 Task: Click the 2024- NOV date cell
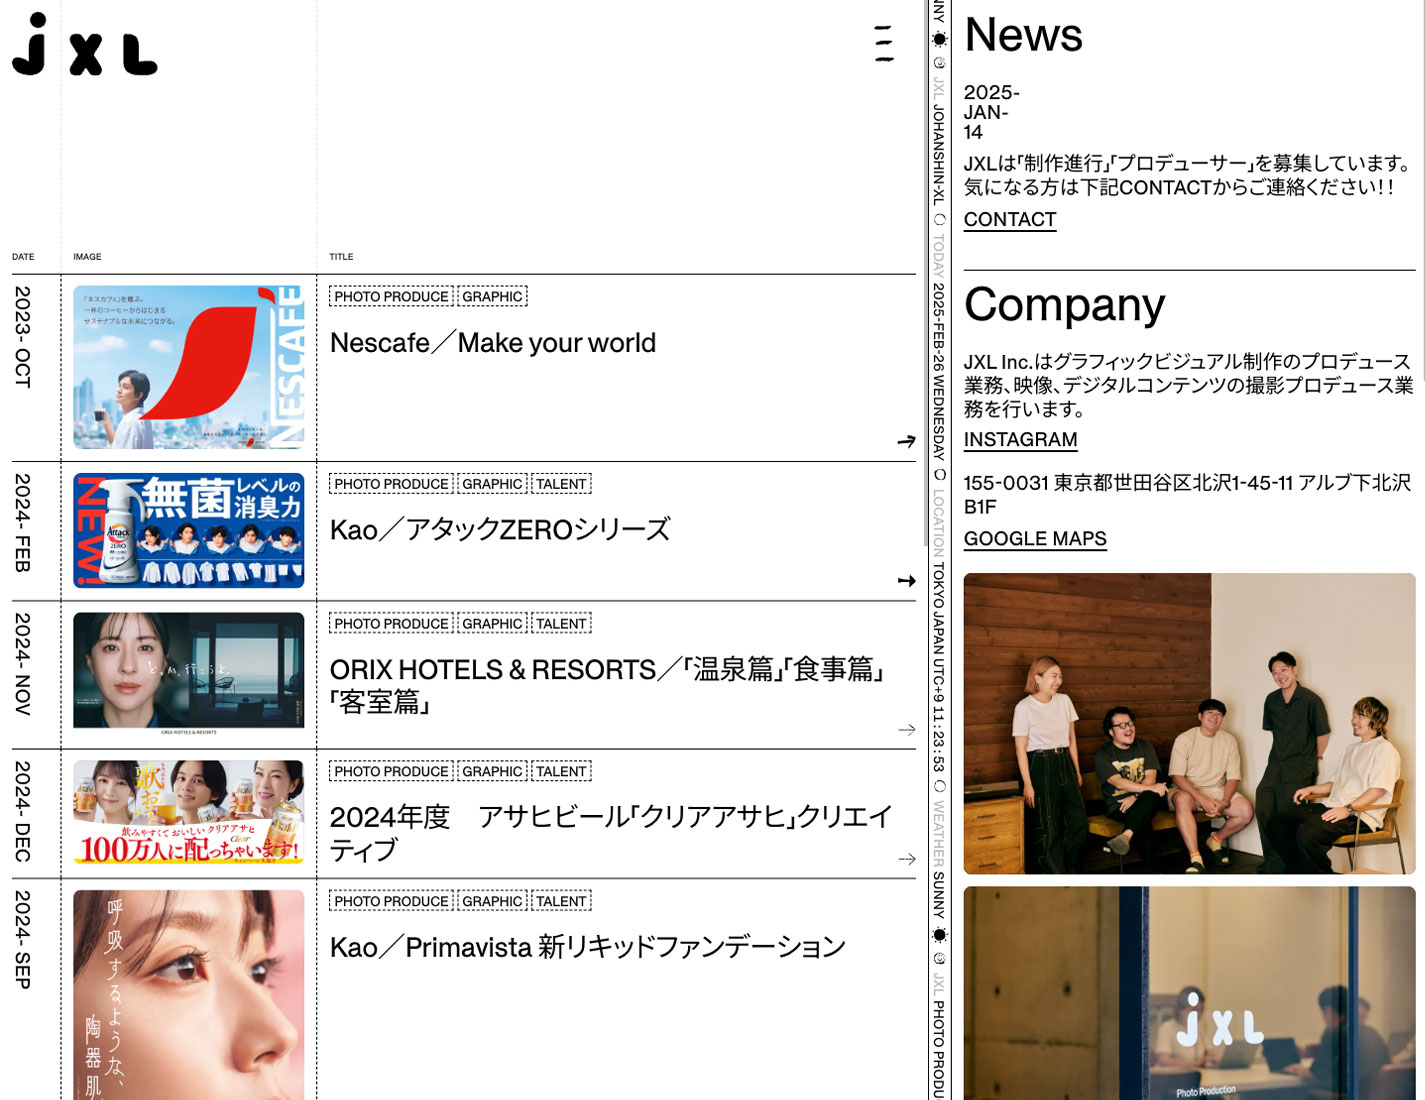pos(23,664)
